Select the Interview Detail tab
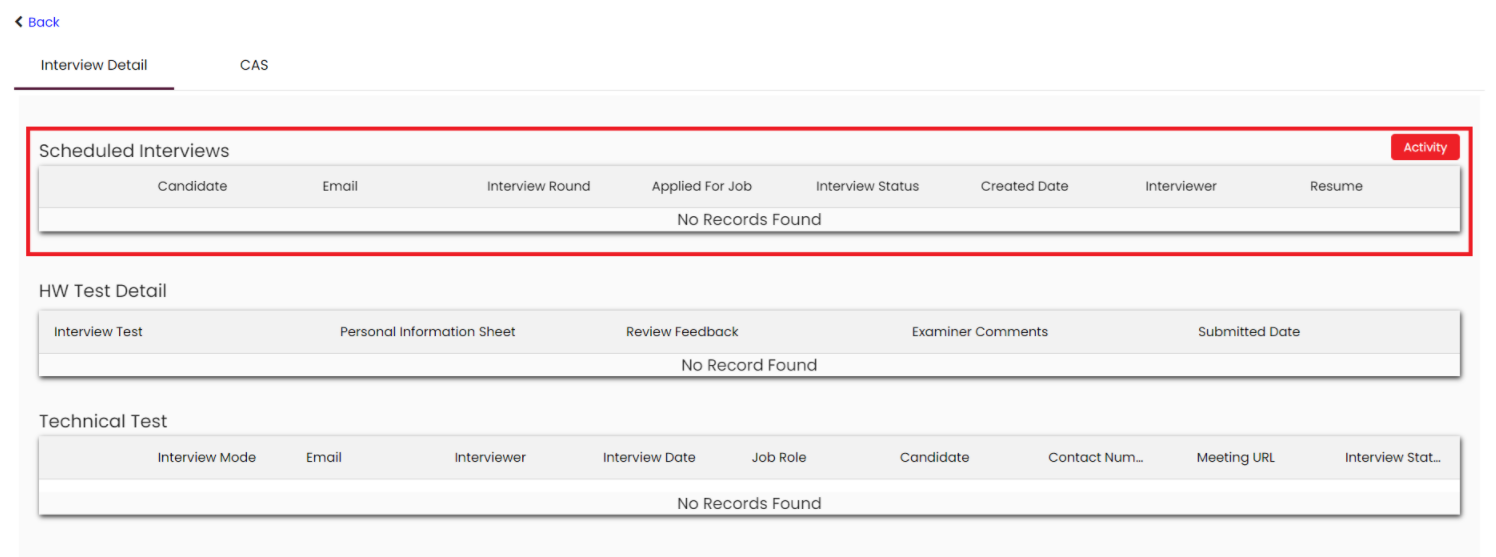This screenshot has width=1496, height=557. [x=94, y=65]
